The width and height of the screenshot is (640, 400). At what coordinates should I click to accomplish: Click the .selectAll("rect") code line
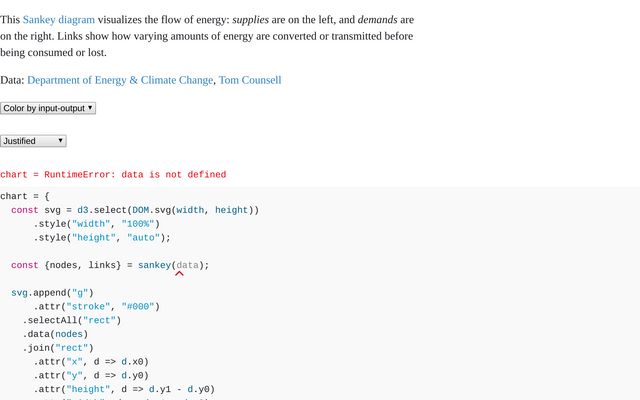(x=72, y=320)
